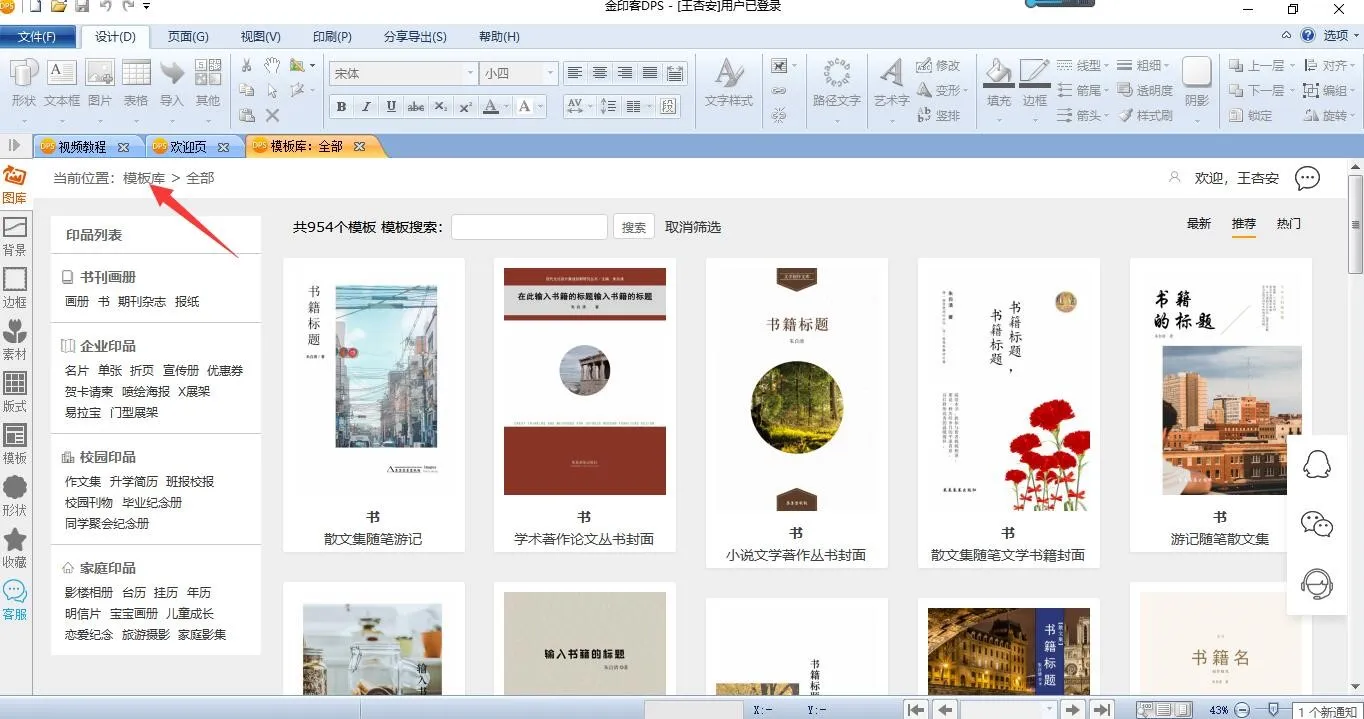The width and height of the screenshot is (1364, 719).
Task: Expand the 小四 font size dropdown
Action: 549,74
